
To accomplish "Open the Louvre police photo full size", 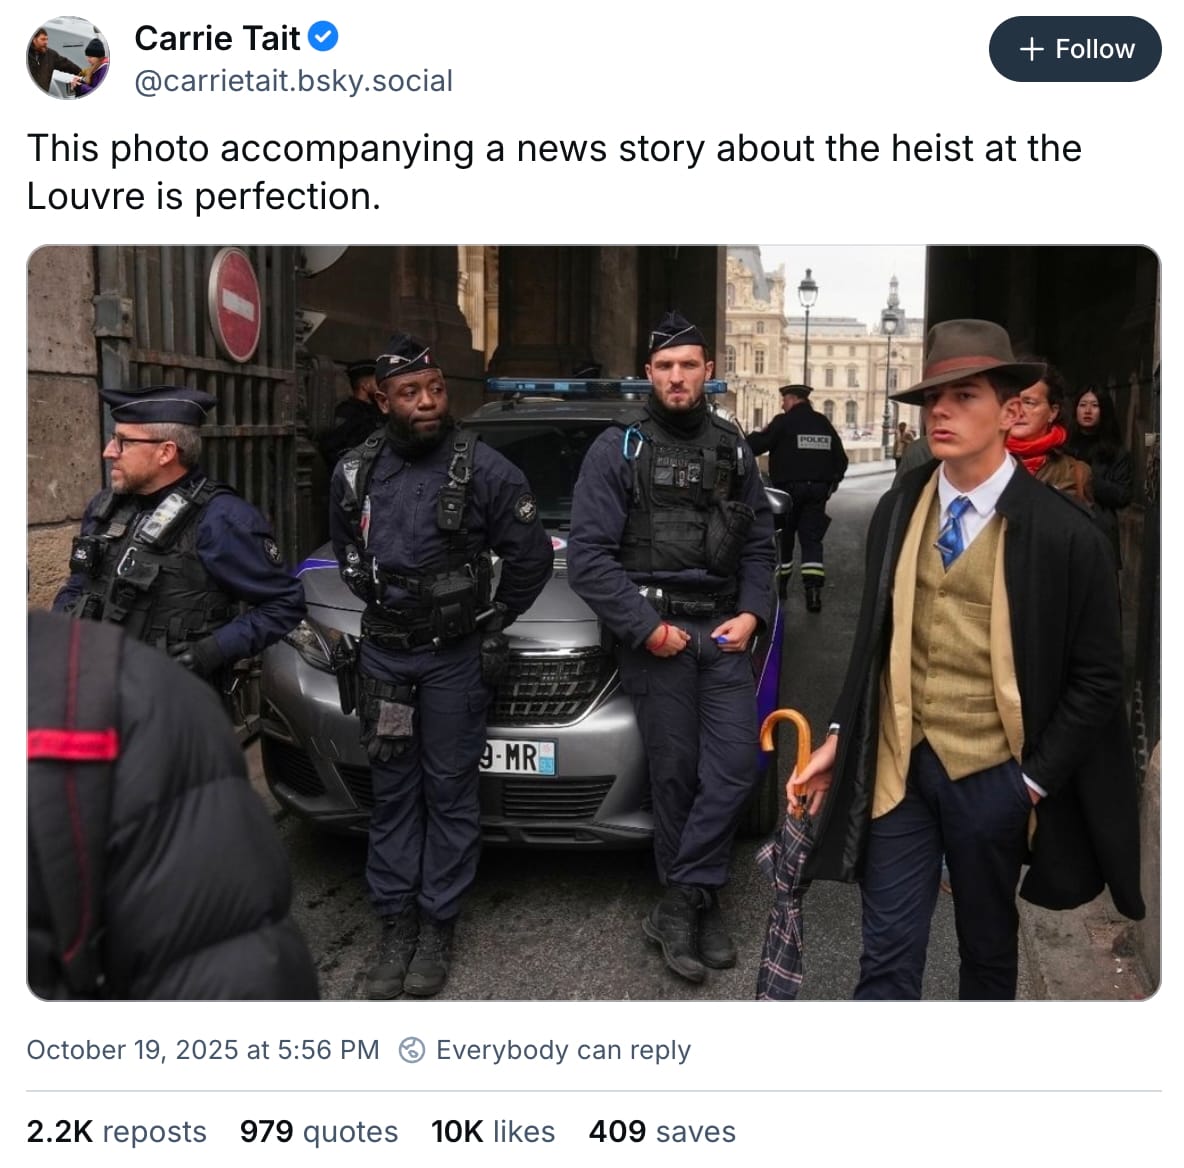I will [594, 623].
